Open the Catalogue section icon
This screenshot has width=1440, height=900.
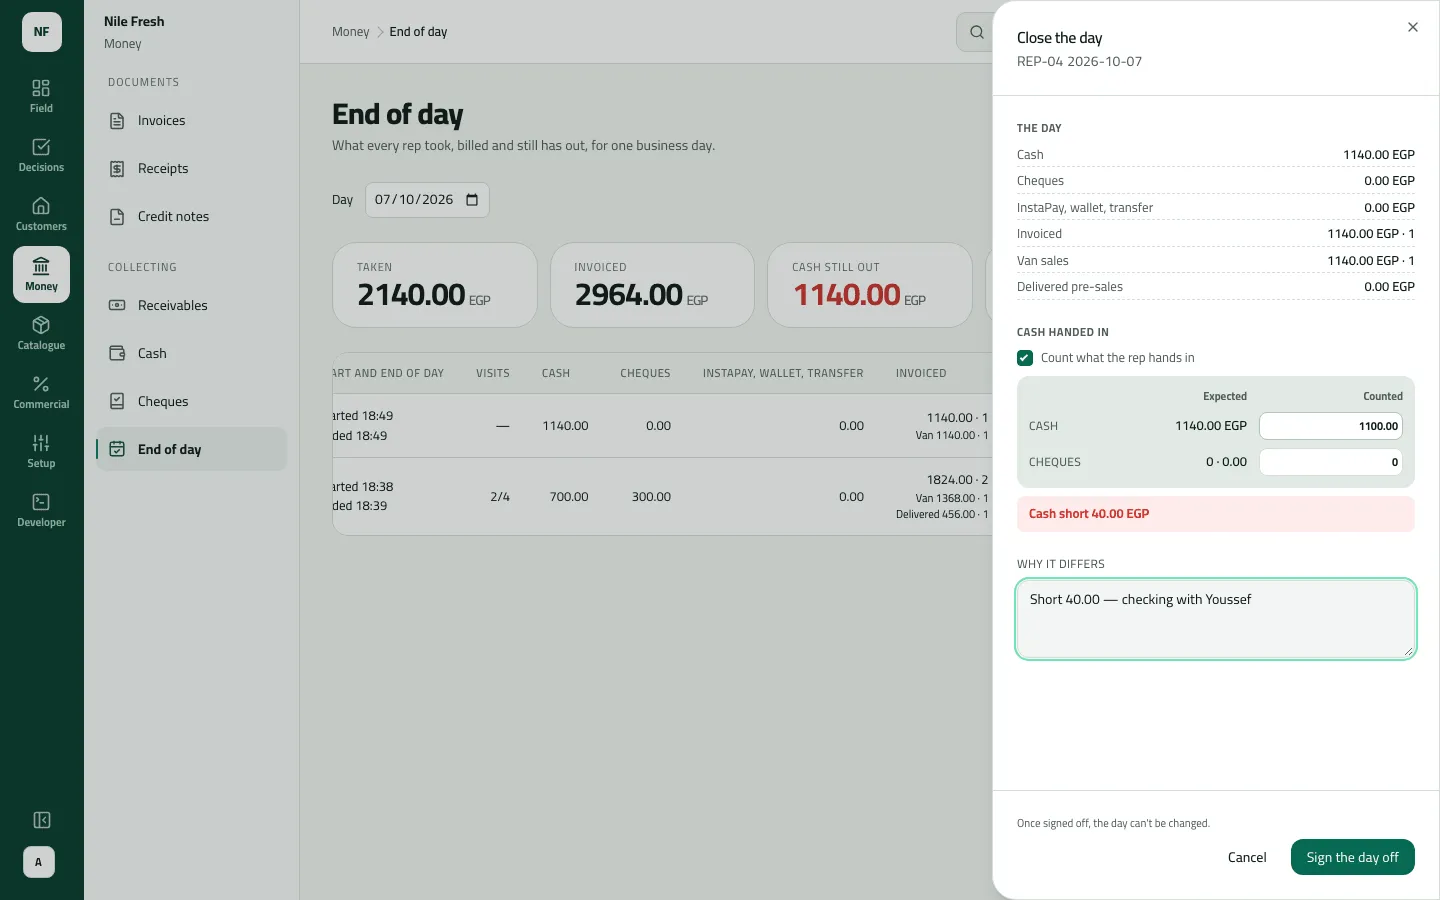(x=41, y=333)
